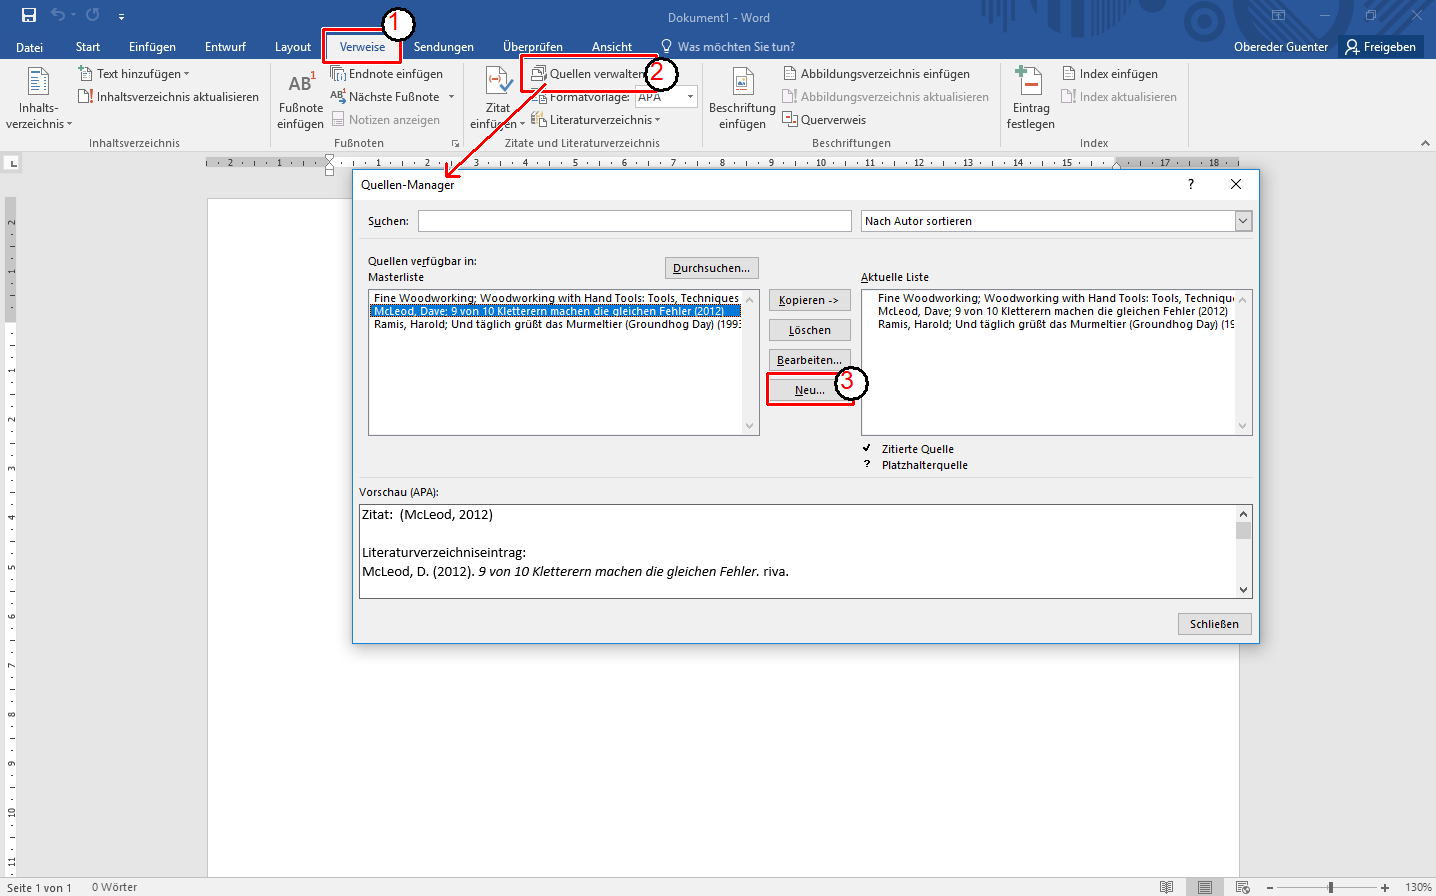Click Nächste Fußnote
This screenshot has height=896, width=1436.
pos(386,97)
